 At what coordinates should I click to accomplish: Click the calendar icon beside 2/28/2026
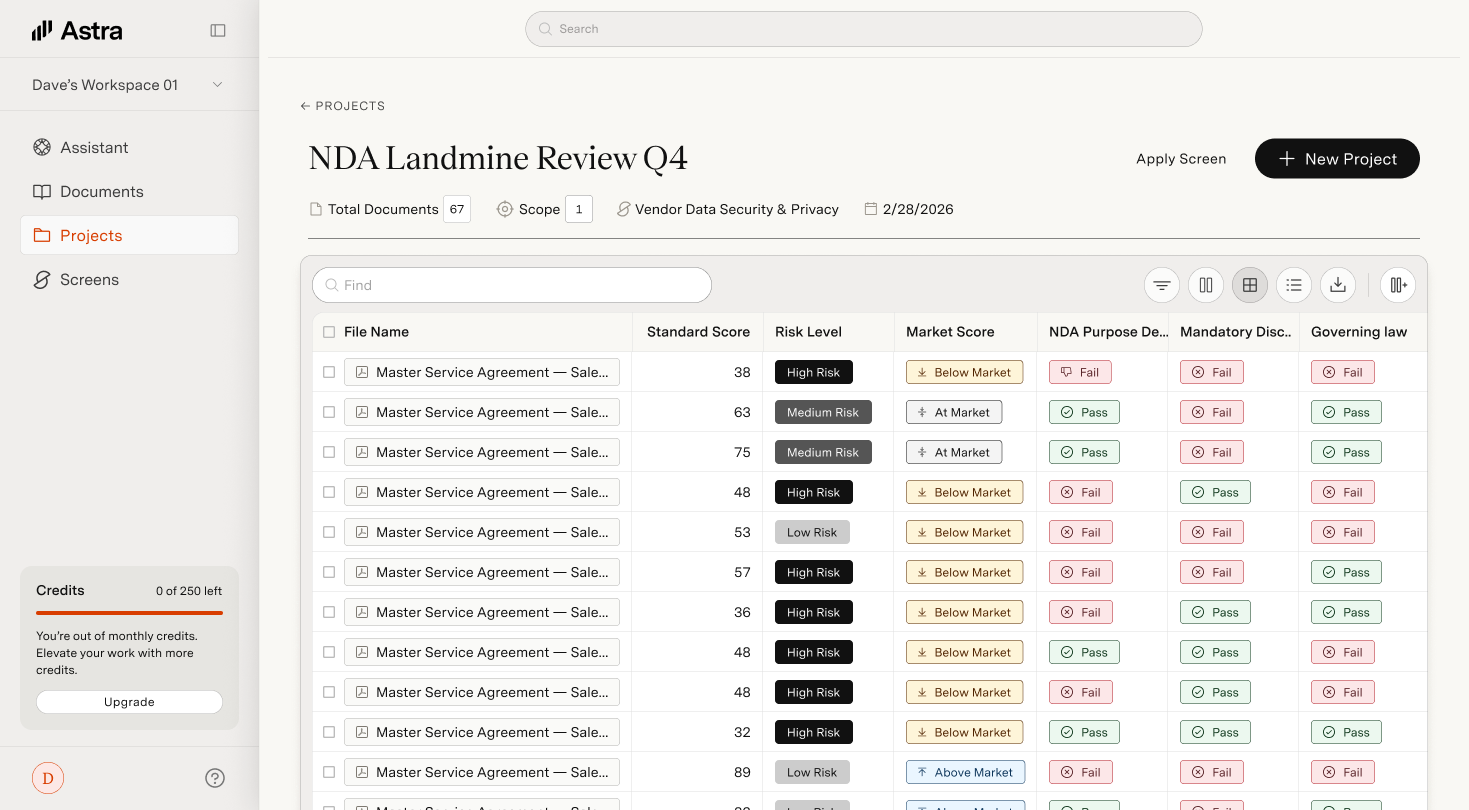coord(871,209)
